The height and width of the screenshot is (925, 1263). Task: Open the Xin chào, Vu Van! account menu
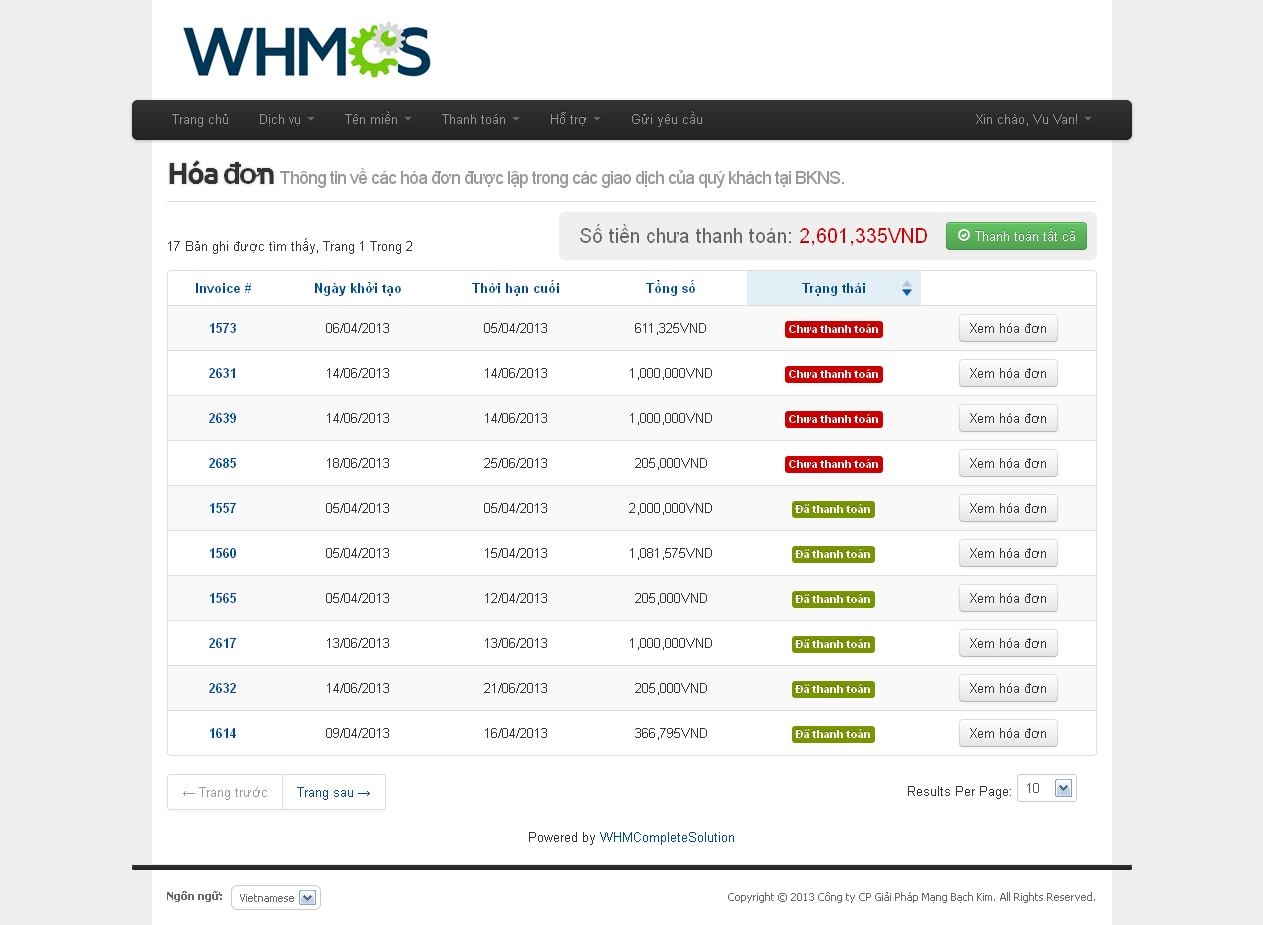[1032, 120]
